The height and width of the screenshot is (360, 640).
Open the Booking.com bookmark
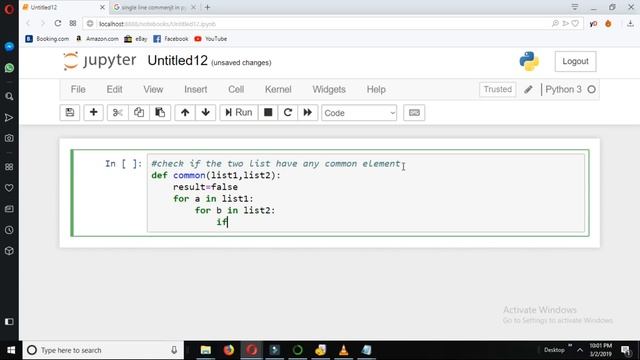click(47, 39)
